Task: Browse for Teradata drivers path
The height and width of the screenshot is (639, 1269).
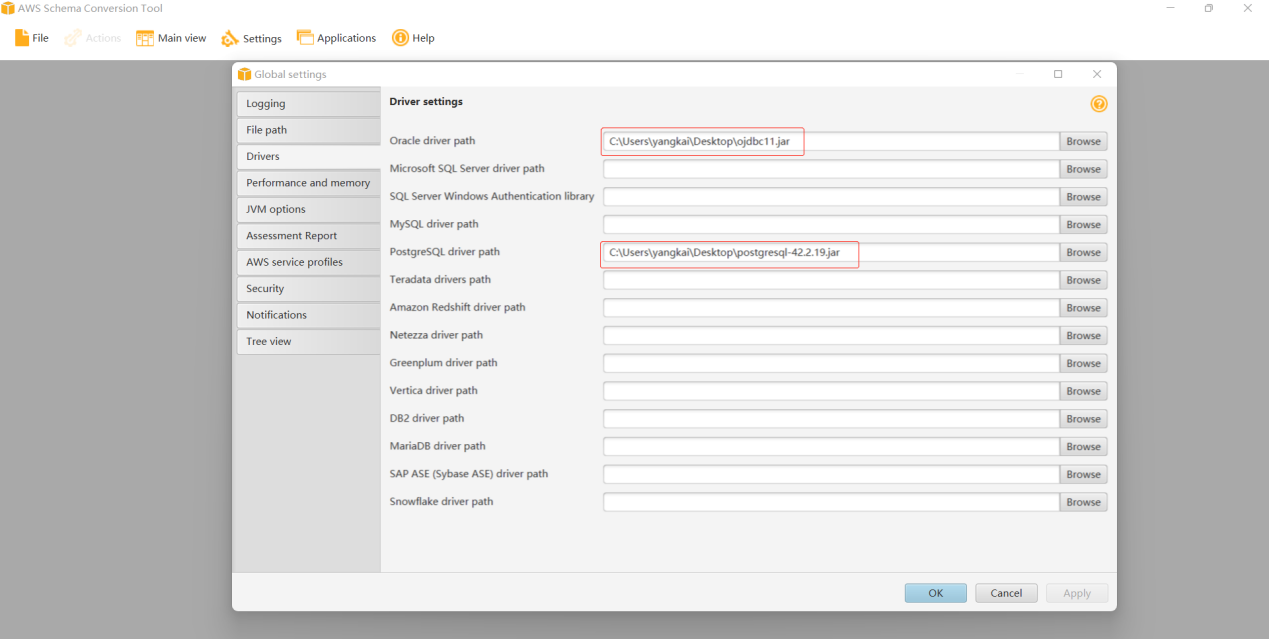Action: (x=1083, y=280)
